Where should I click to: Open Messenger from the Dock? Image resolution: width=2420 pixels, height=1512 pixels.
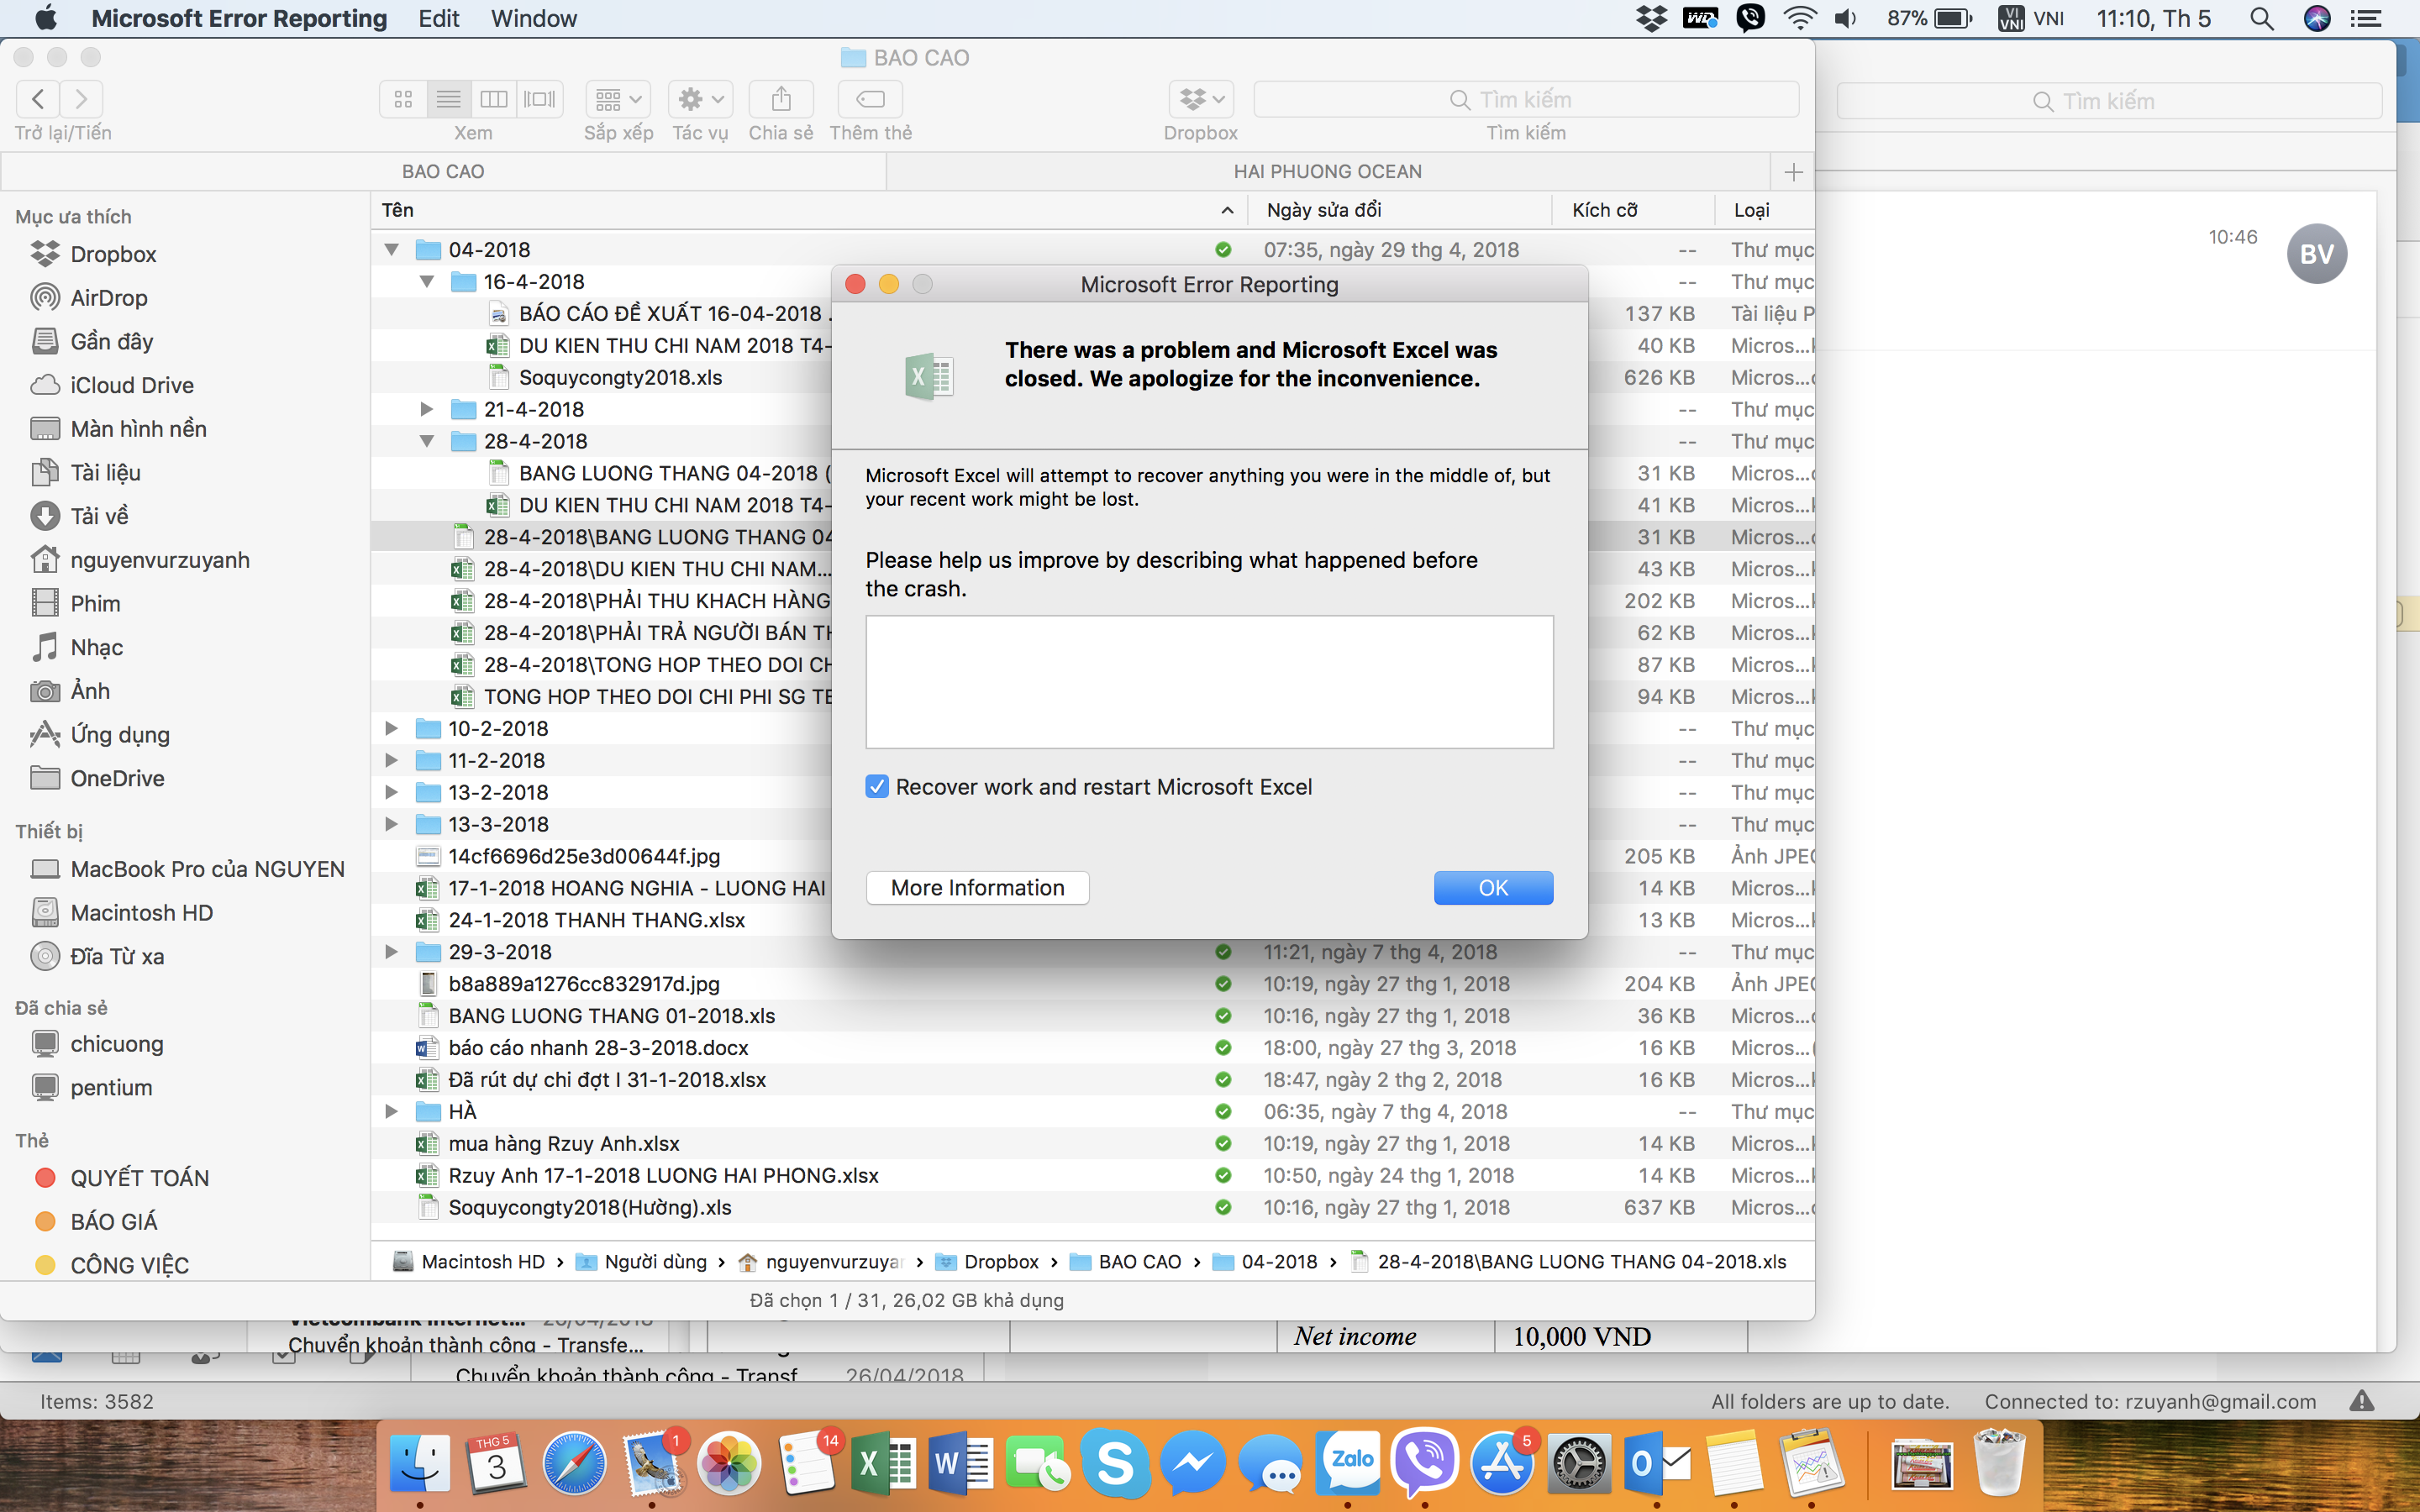click(1192, 1463)
